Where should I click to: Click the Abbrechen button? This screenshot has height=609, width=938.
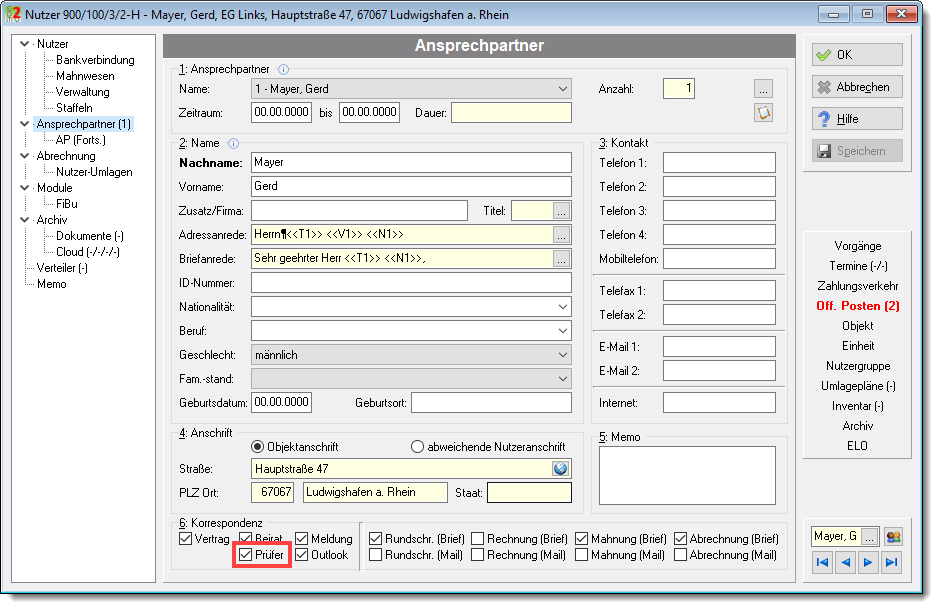857,87
